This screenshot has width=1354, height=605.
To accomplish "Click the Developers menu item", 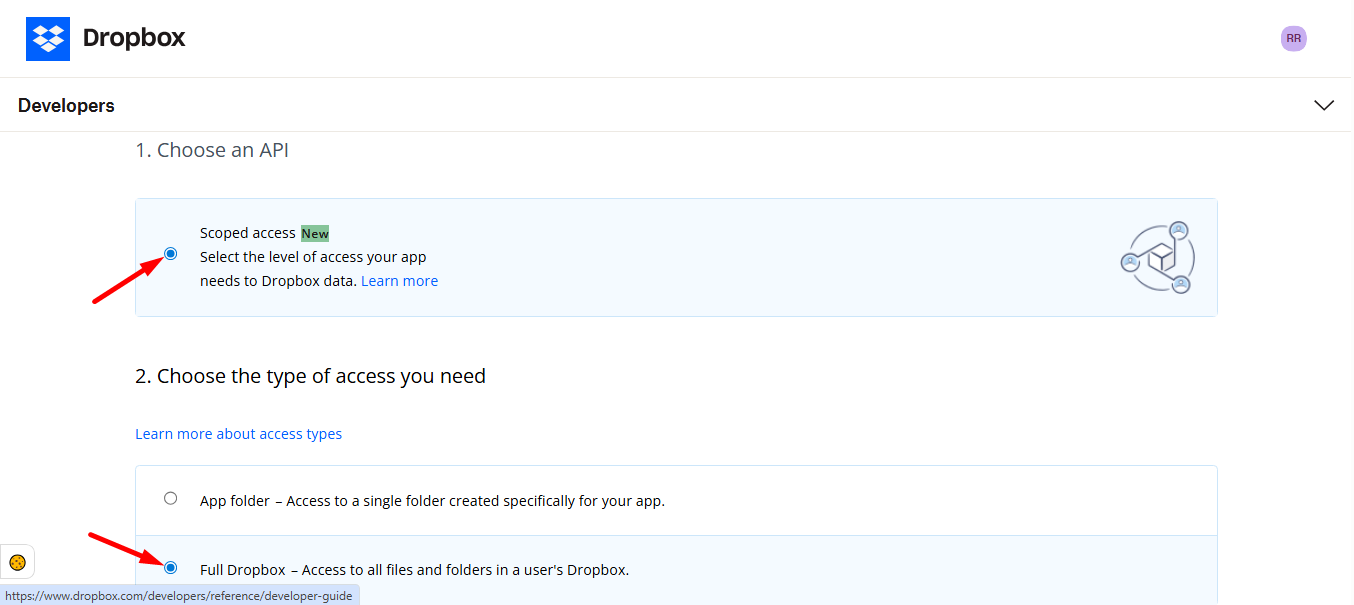I will tap(66, 104).
